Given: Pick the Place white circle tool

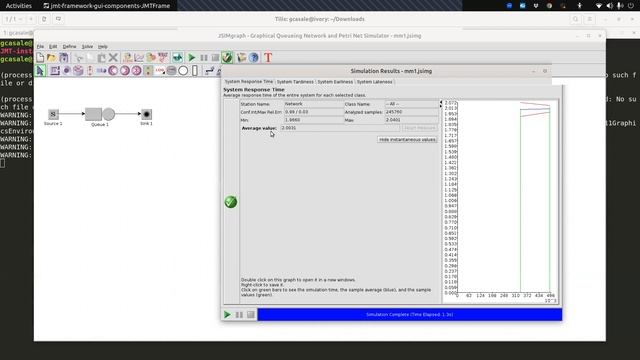Looking at the screenshot, I should pyautogui.click(x=183, y=71).
